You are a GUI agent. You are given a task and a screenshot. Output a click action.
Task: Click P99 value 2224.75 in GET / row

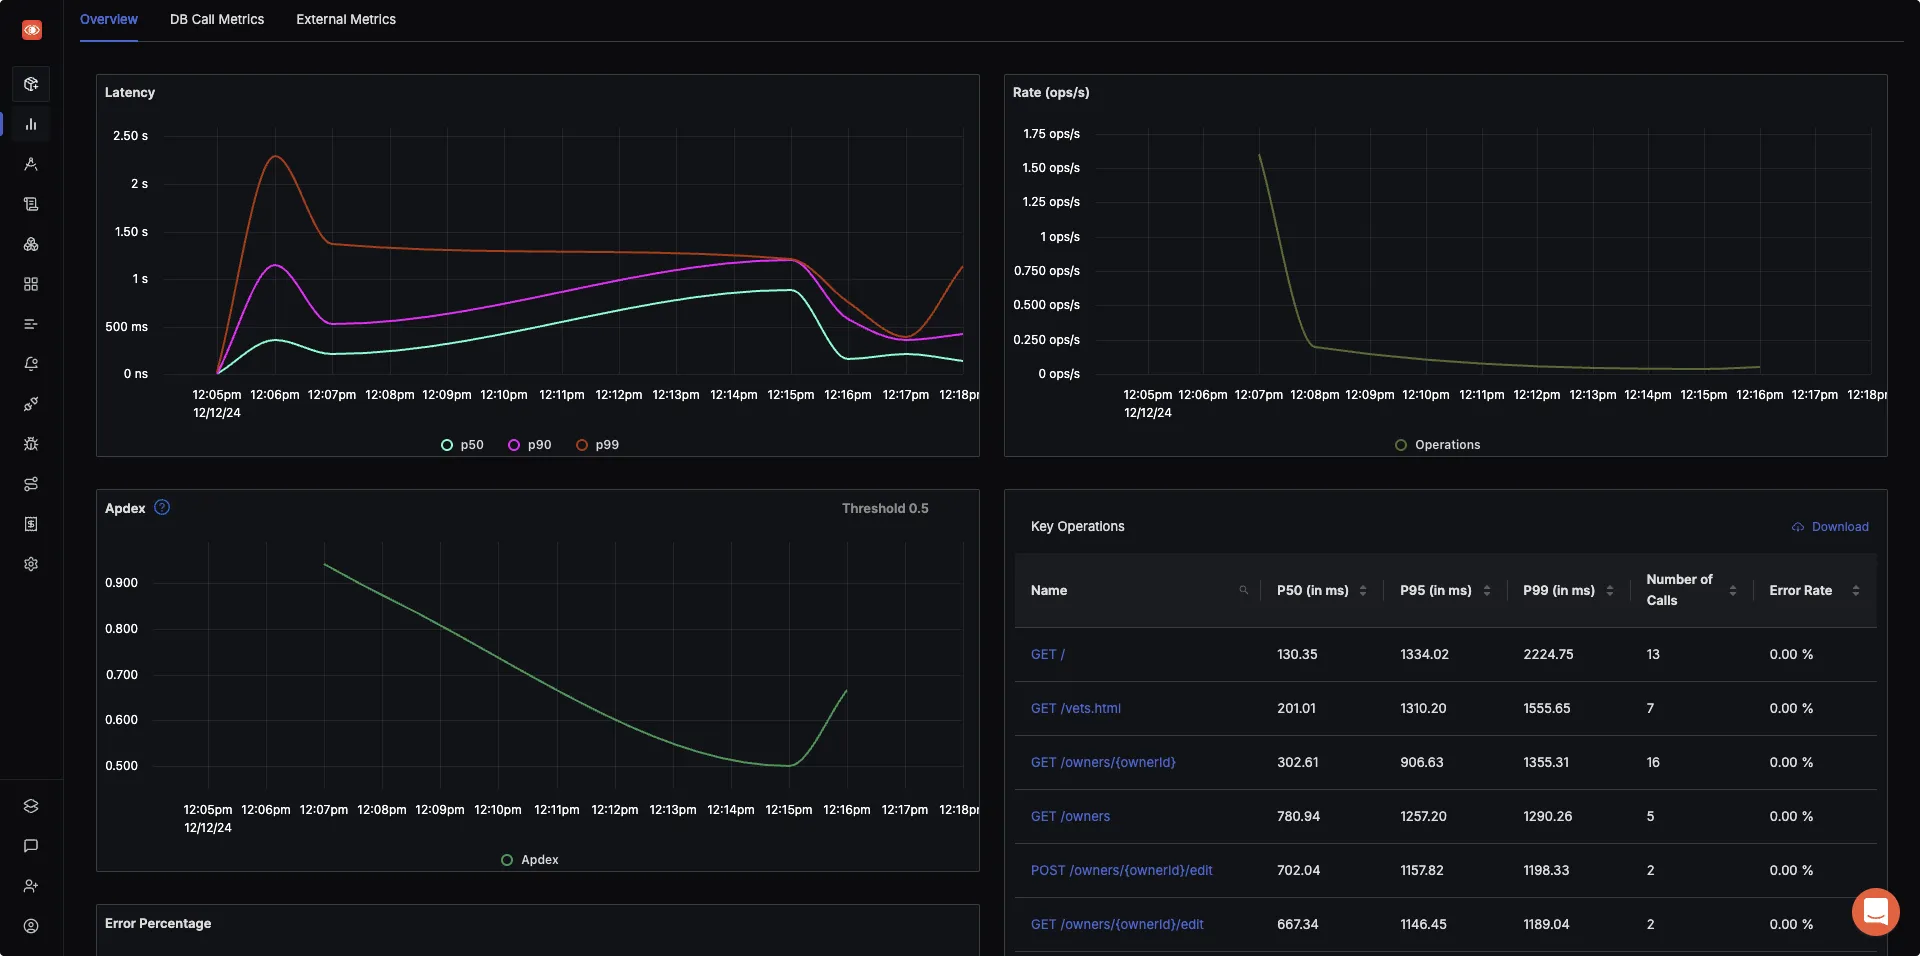[x=1548, y=654]
